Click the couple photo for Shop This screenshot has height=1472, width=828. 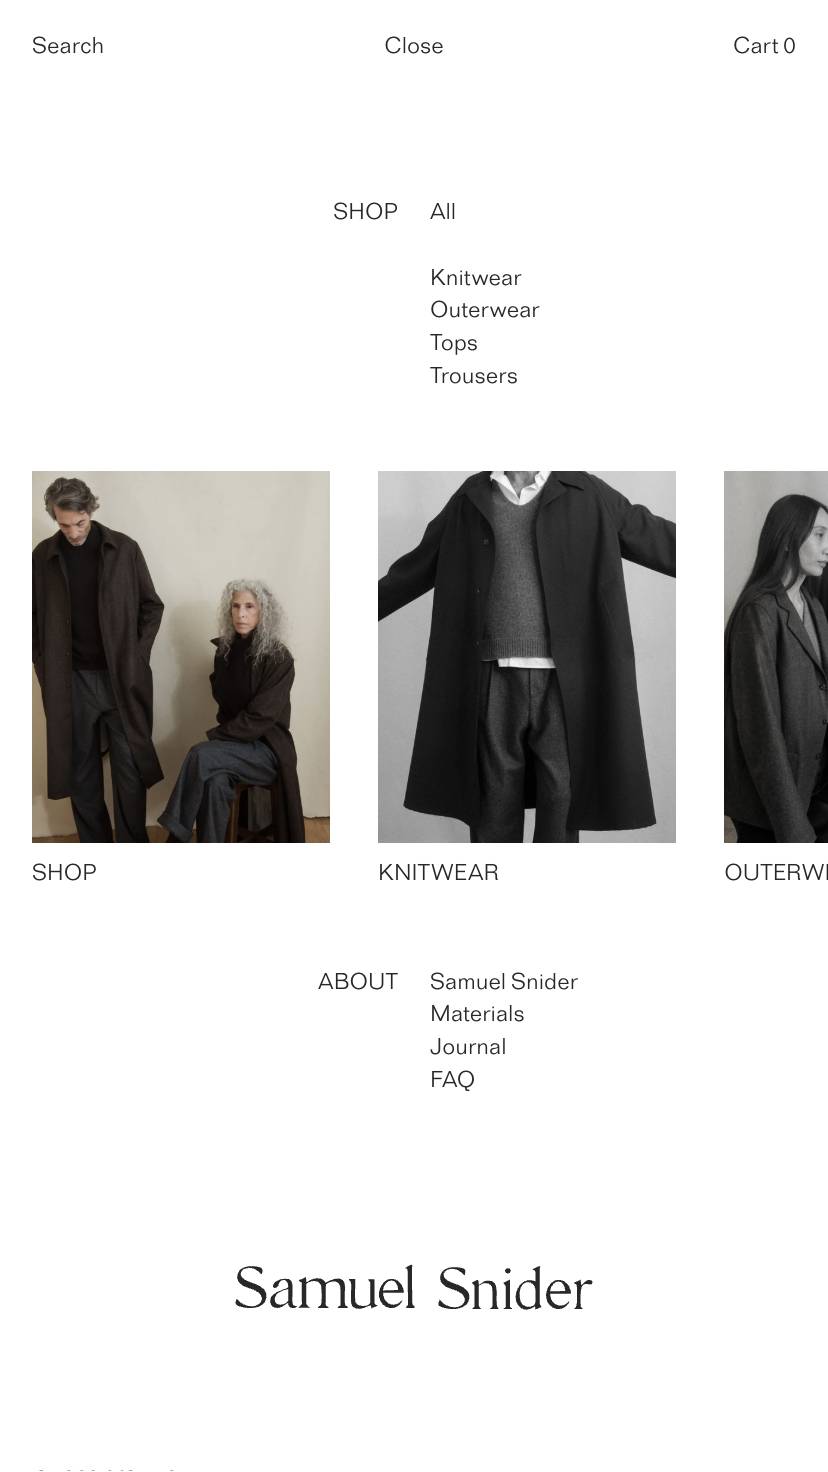(181, 657)
